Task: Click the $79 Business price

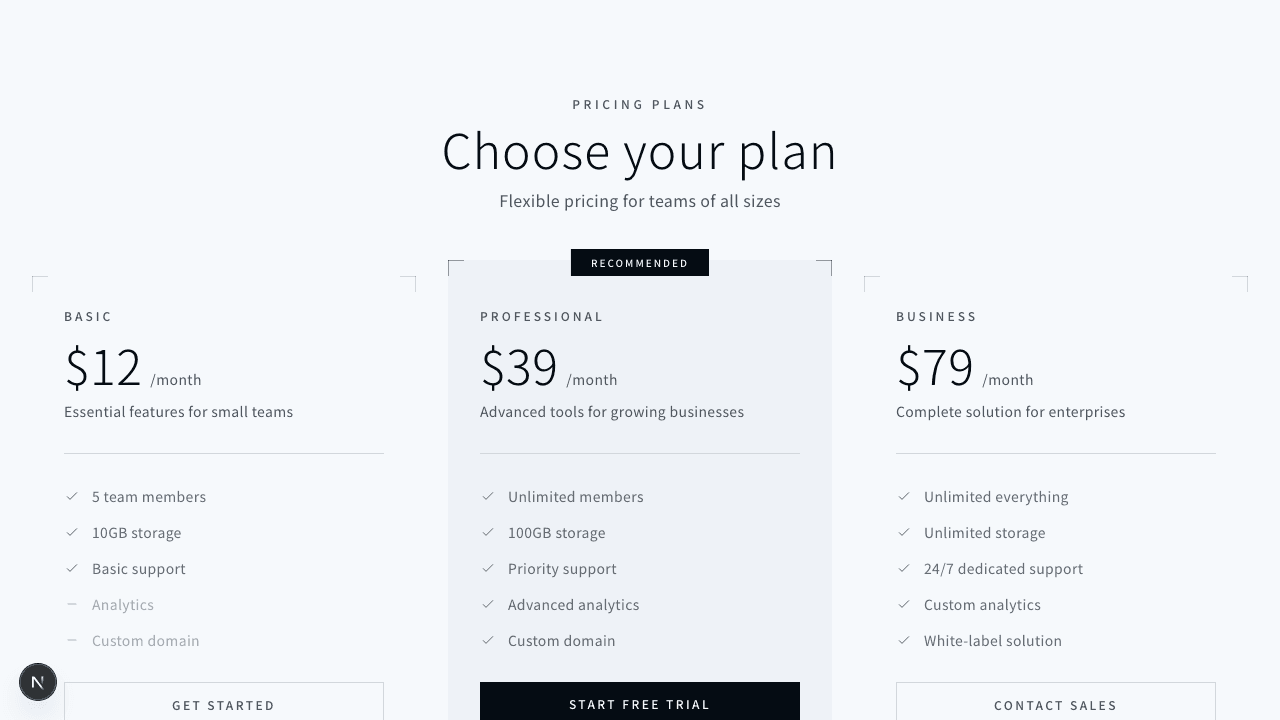Action: [x=935, y=368]
